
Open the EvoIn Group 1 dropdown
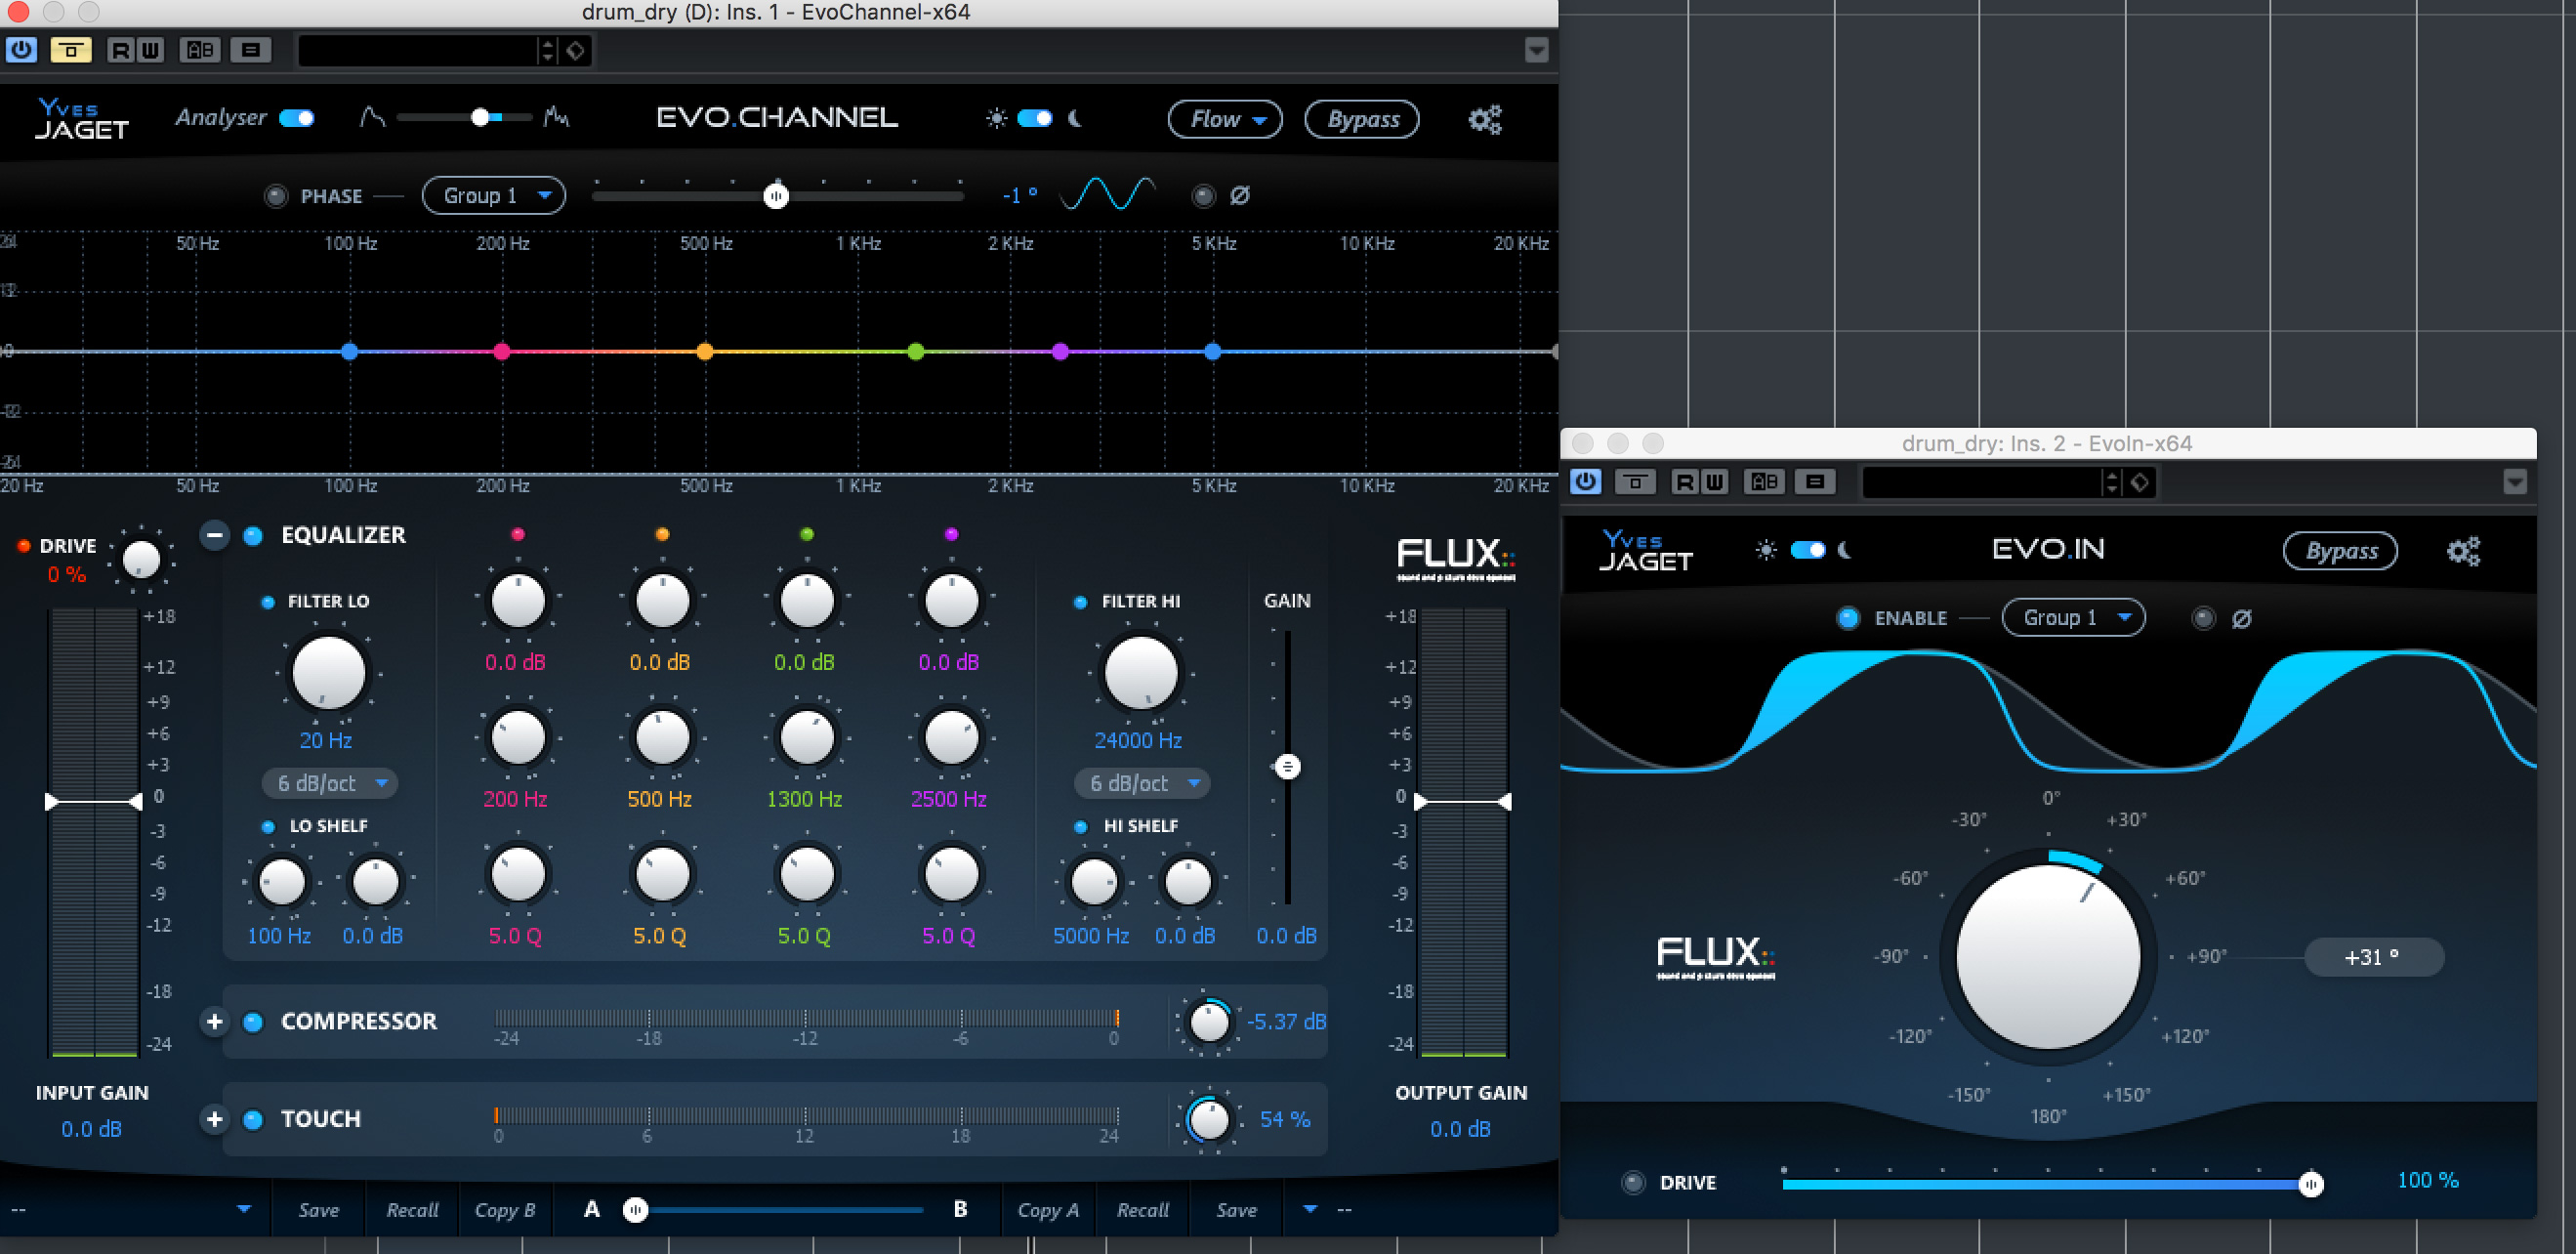point(2074,617)
